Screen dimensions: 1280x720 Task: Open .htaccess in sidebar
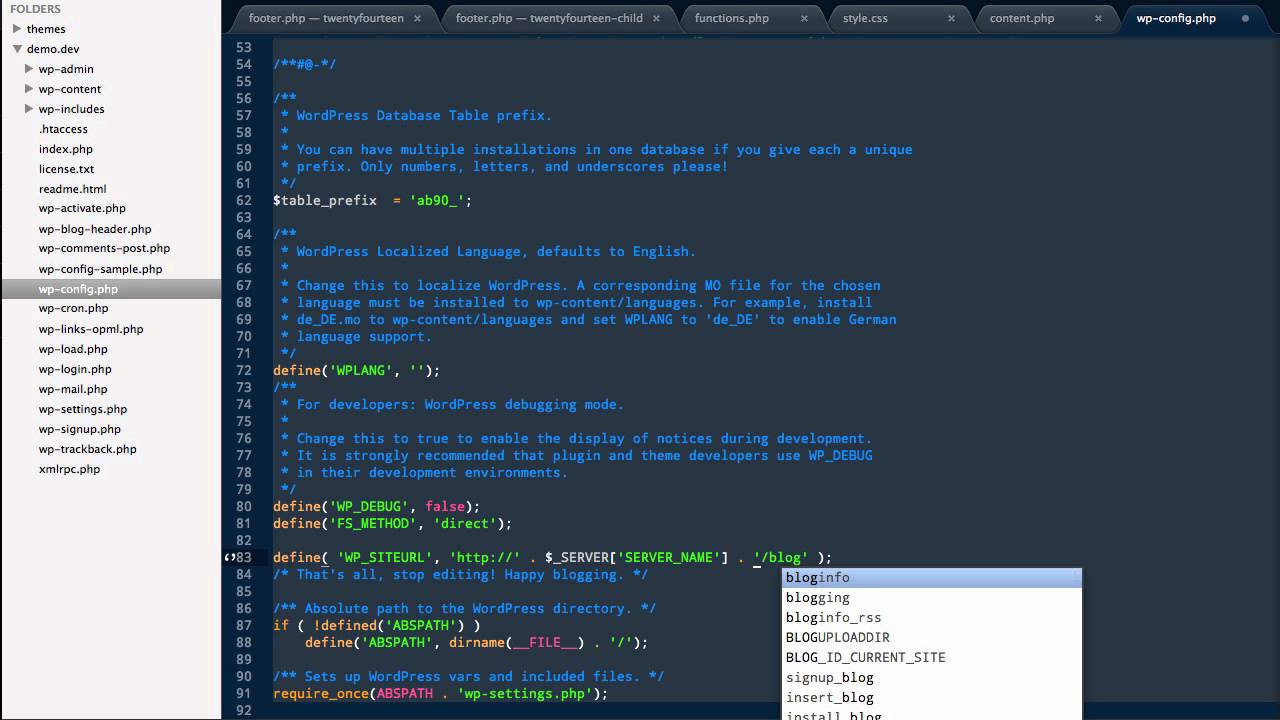point(63,129)
